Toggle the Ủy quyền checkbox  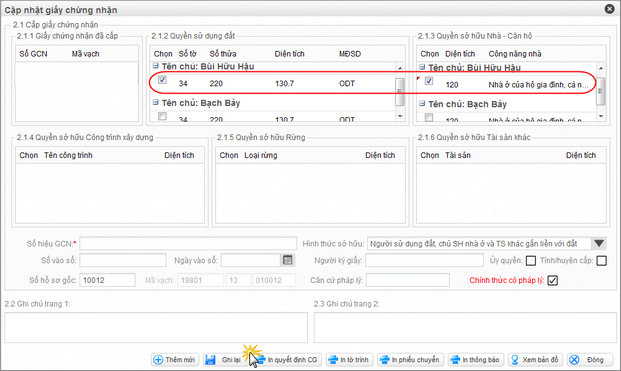[x=531, y=261]
